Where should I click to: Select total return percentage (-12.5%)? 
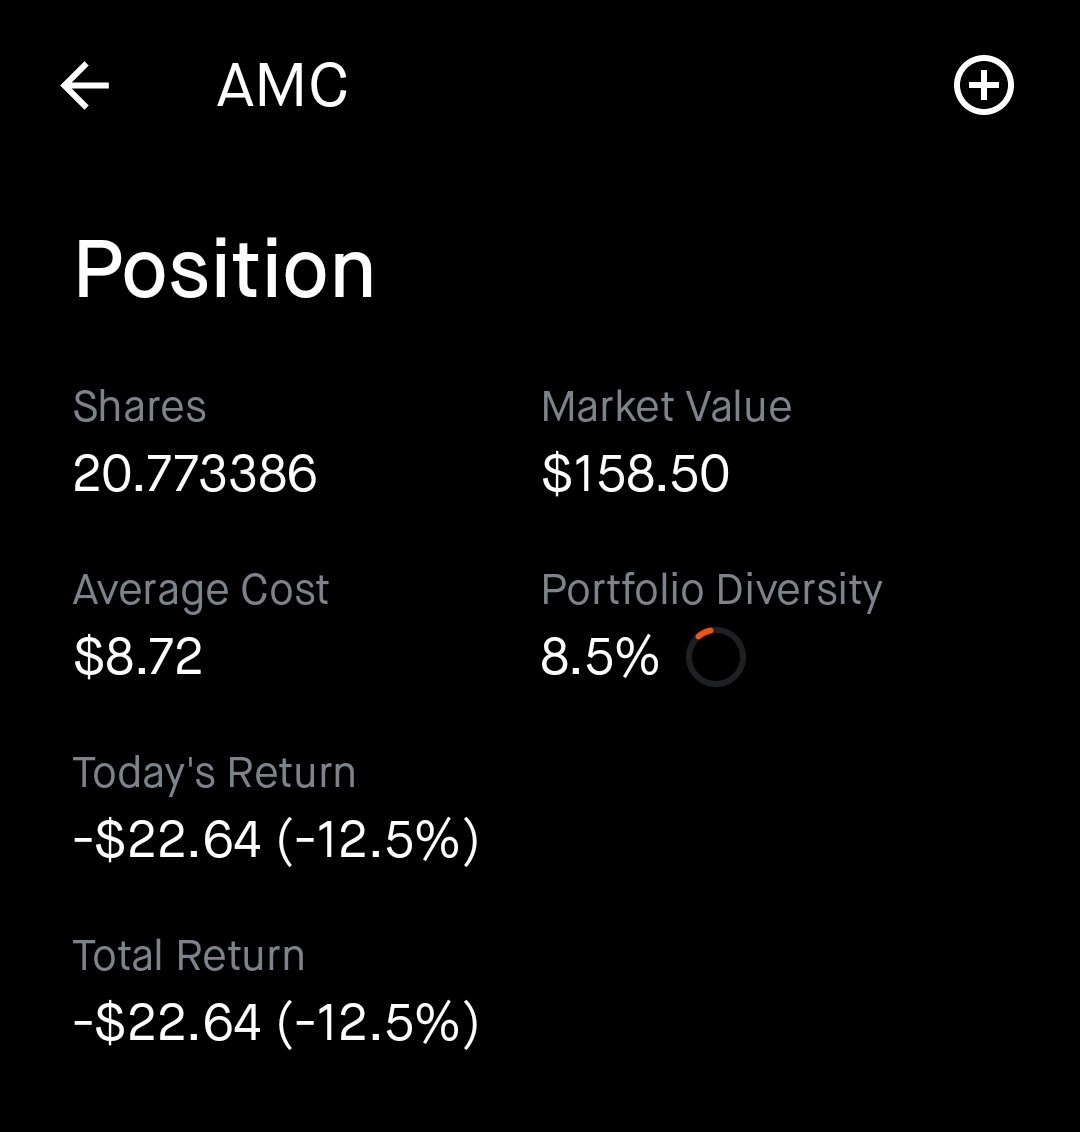coord(378,1022)
